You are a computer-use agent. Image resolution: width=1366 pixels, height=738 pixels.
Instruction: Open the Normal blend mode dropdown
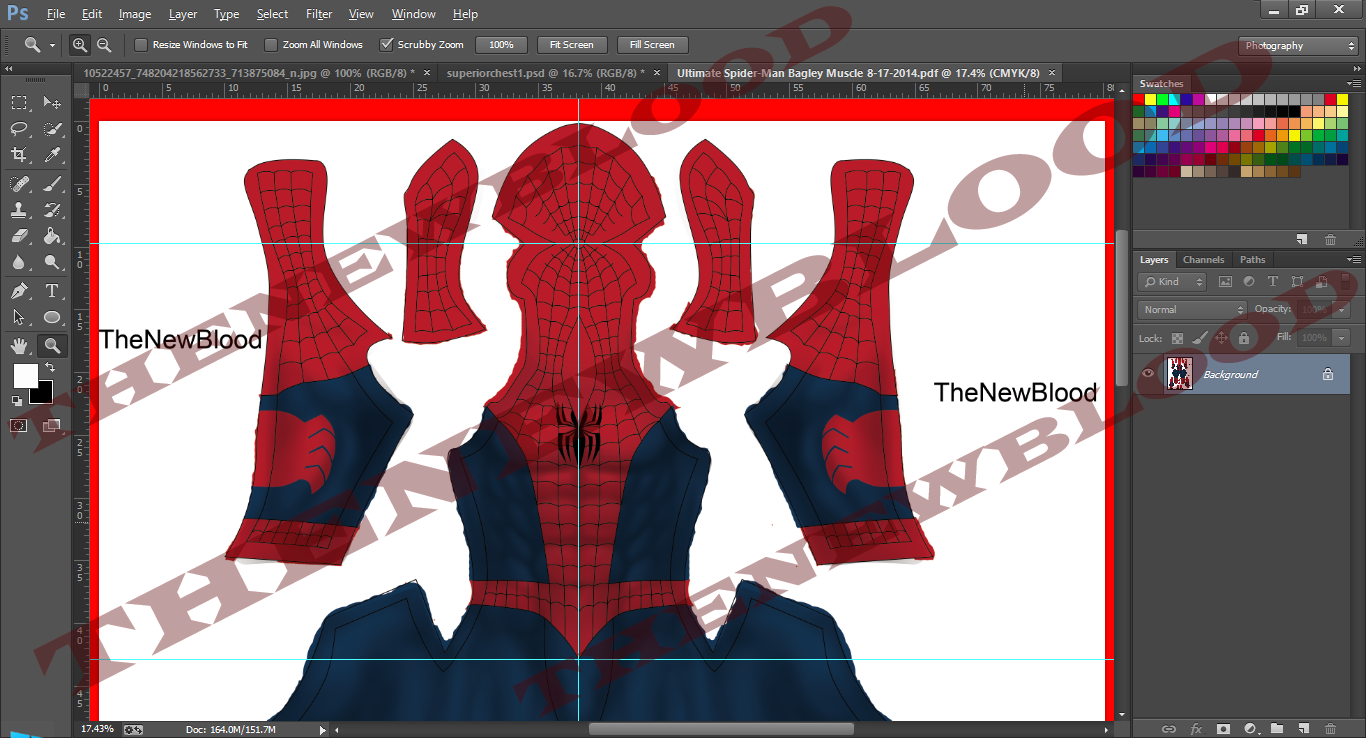tap(1192, 310)
